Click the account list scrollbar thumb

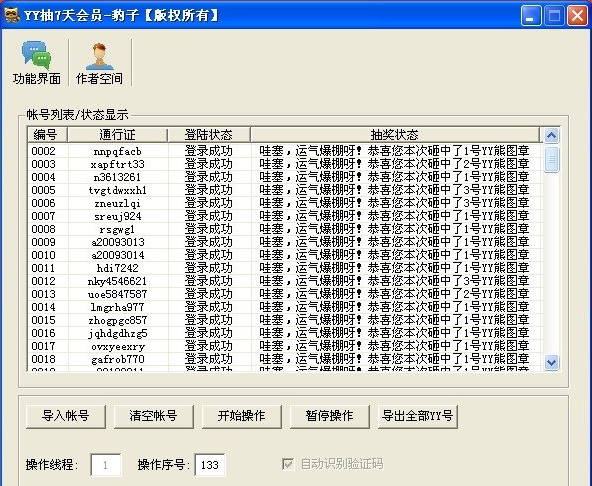(551, 159)
